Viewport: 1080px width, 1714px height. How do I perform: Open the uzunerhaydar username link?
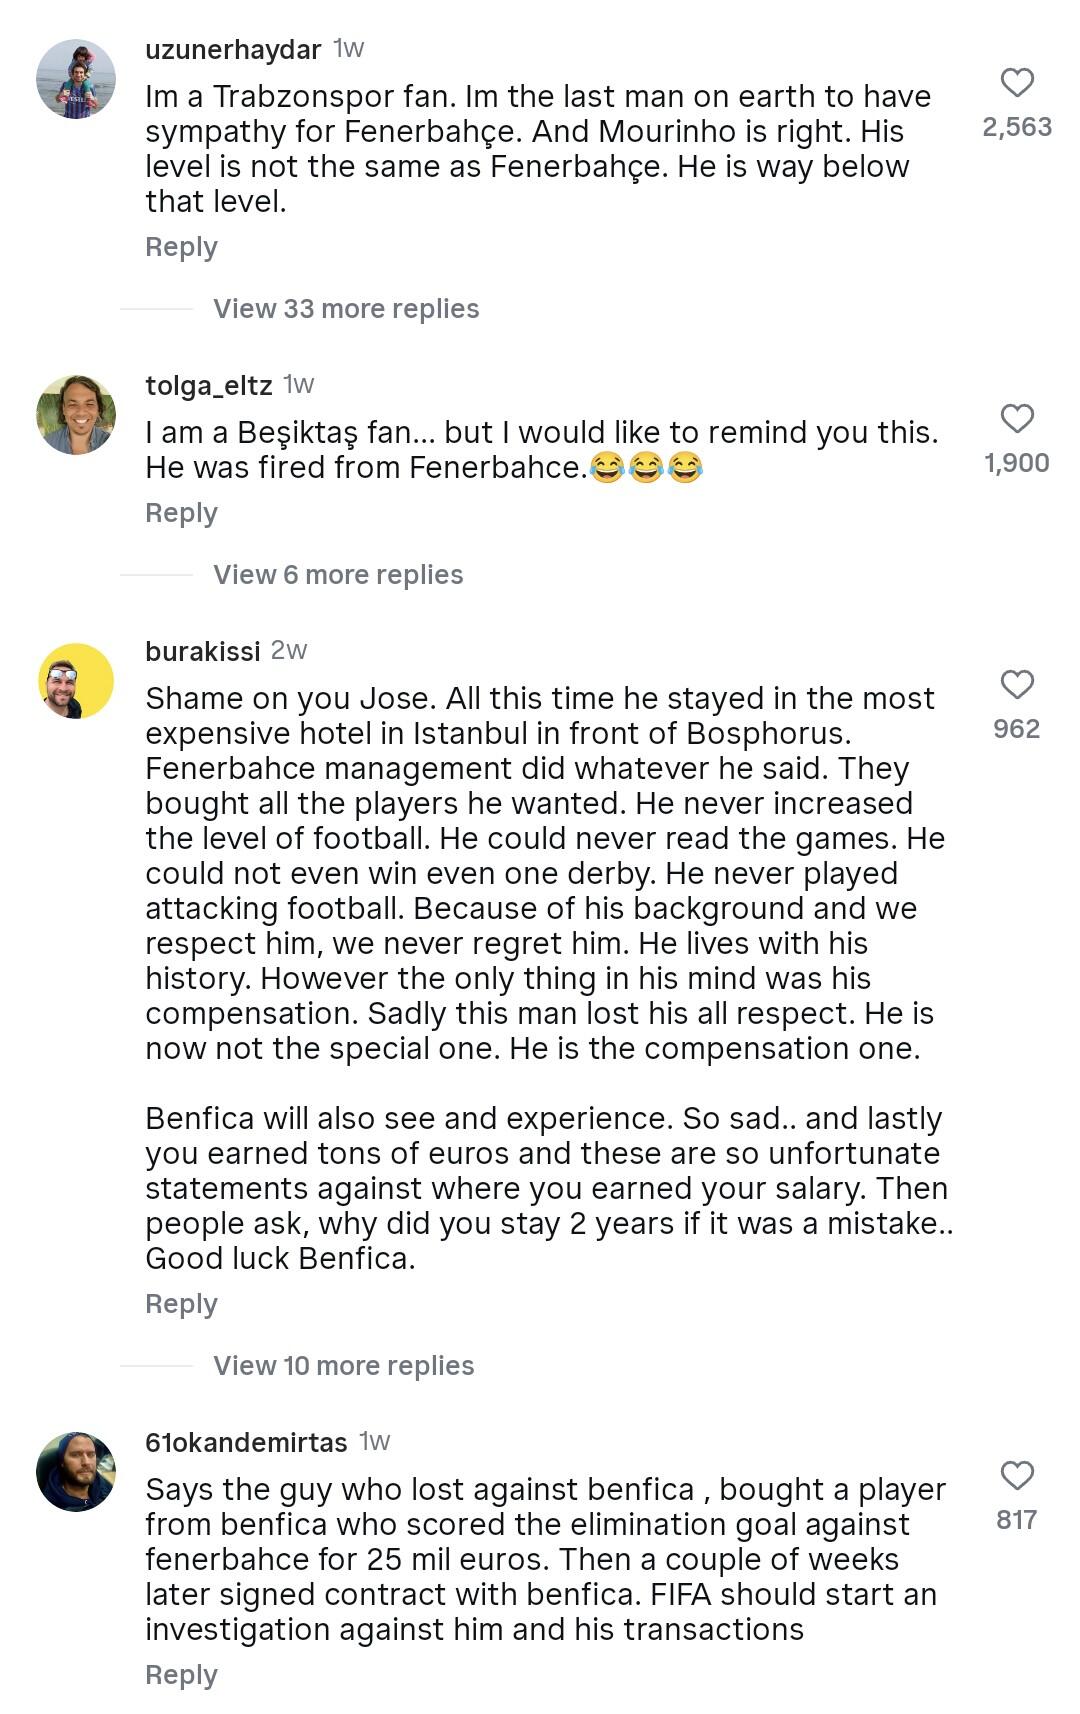233,49
